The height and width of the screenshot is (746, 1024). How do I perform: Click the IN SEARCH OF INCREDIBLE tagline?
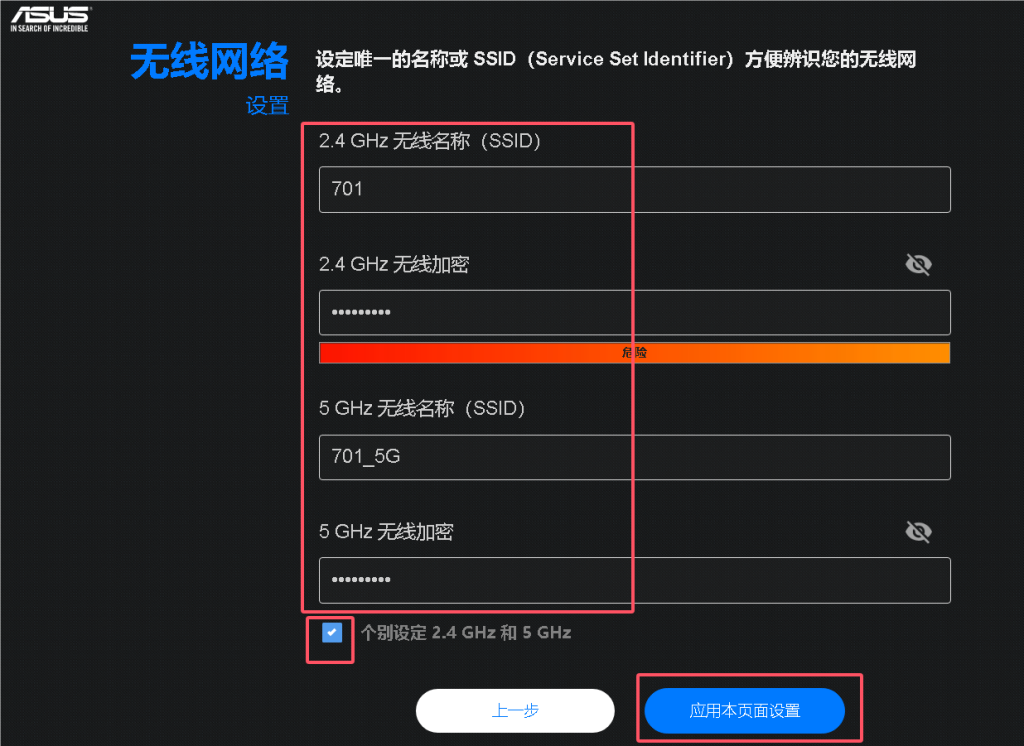click(x=49, y=29)
